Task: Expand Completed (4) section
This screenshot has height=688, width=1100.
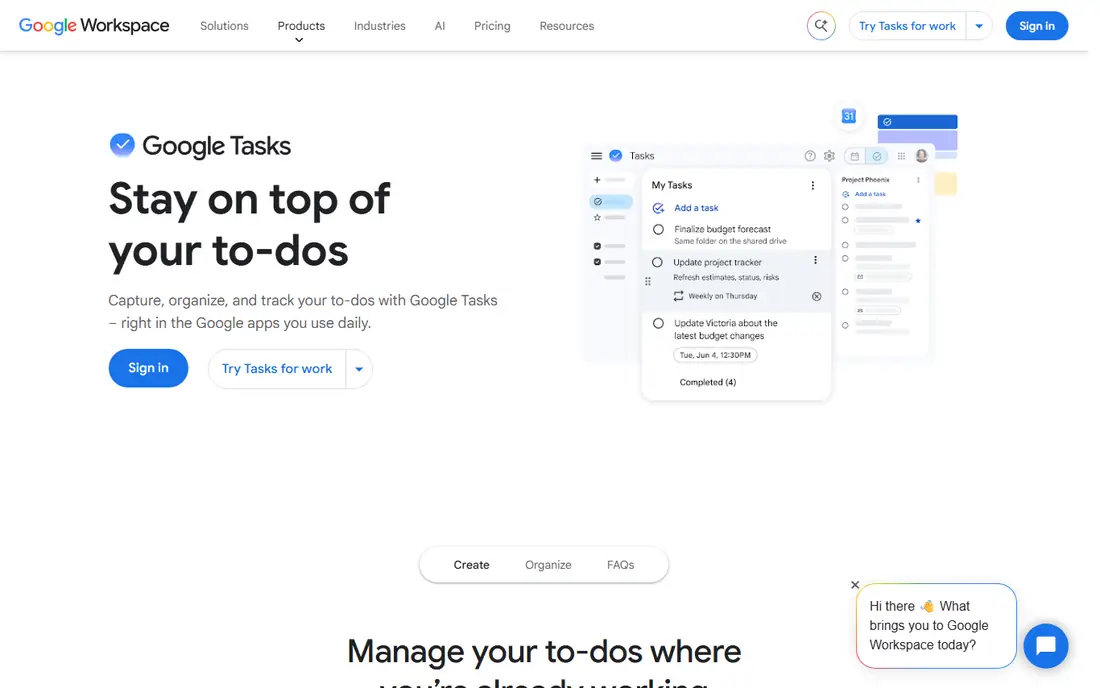Action: click(x=707, y=382)
